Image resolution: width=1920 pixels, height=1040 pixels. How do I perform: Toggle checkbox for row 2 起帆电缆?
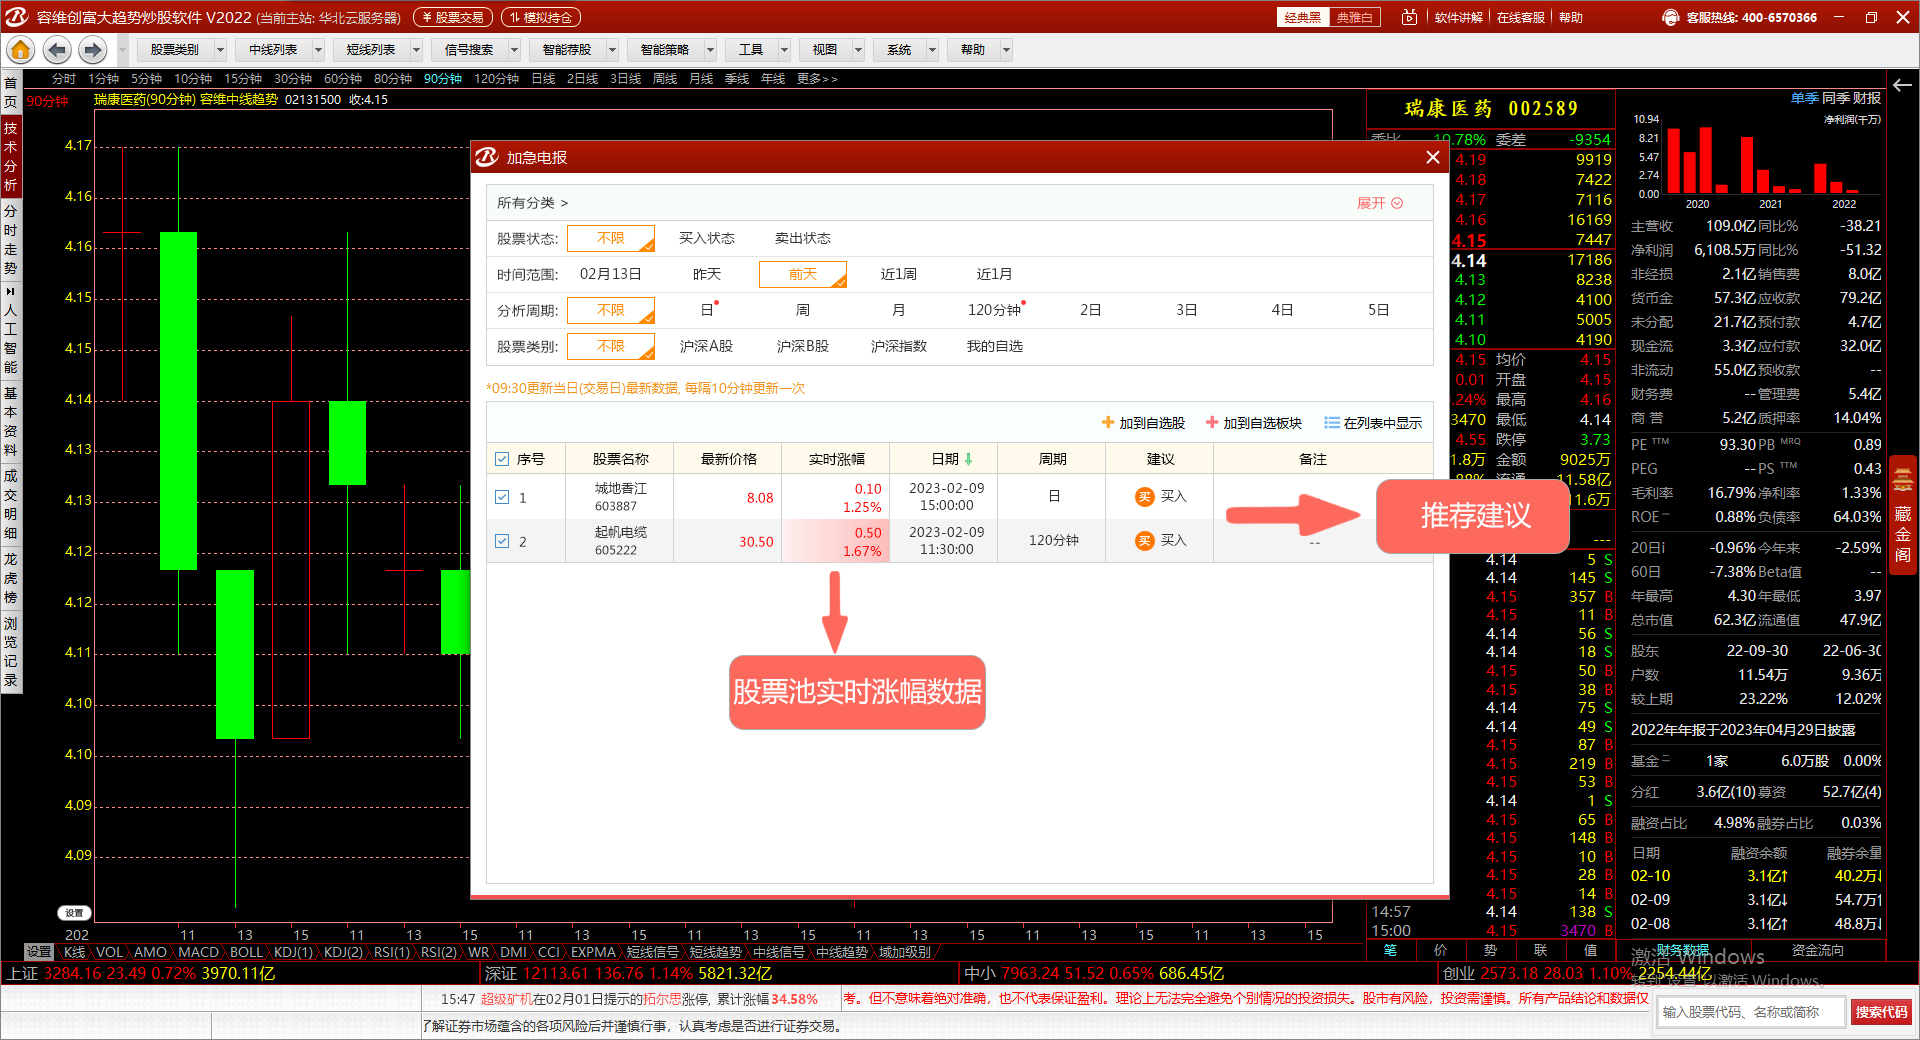click(502, 541)
